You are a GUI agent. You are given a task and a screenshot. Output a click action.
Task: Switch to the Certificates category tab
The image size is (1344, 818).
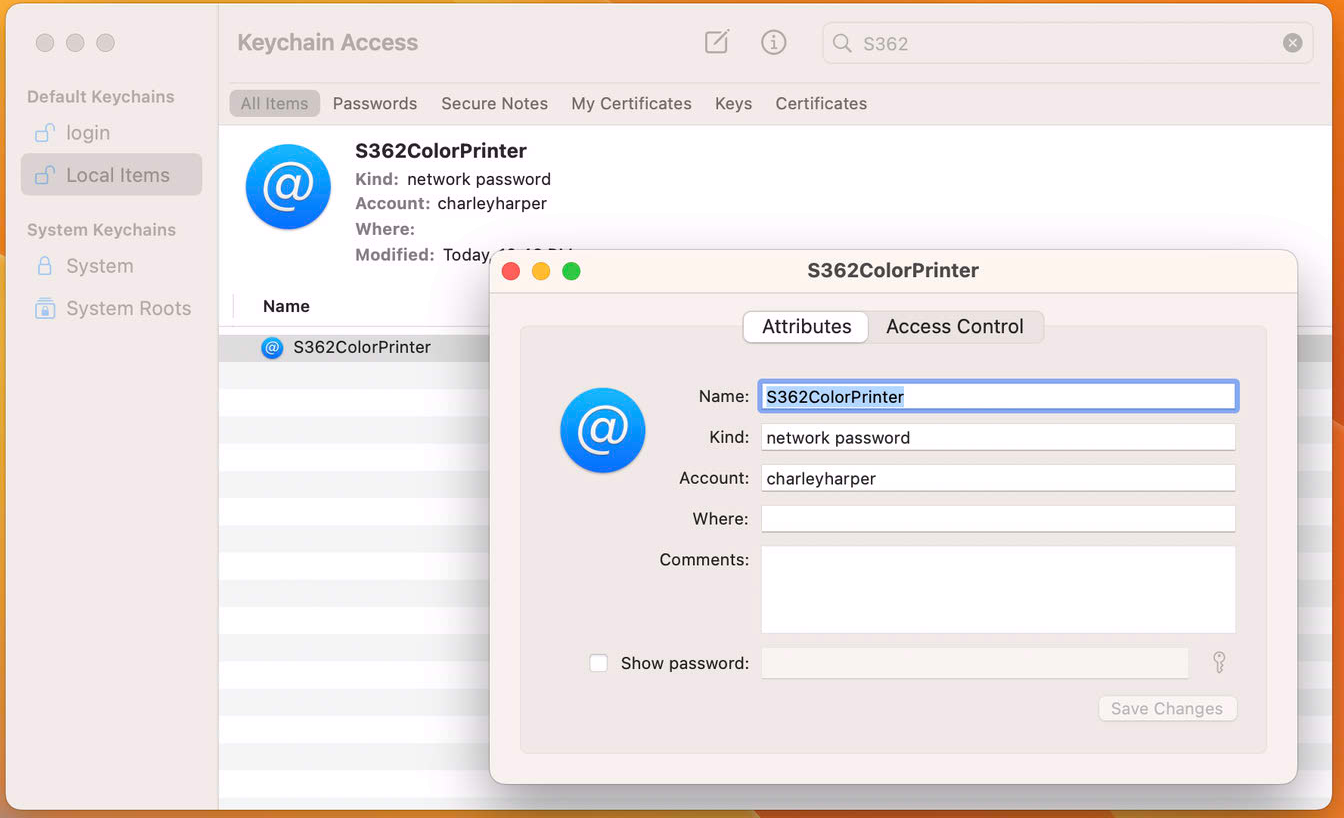821,103
